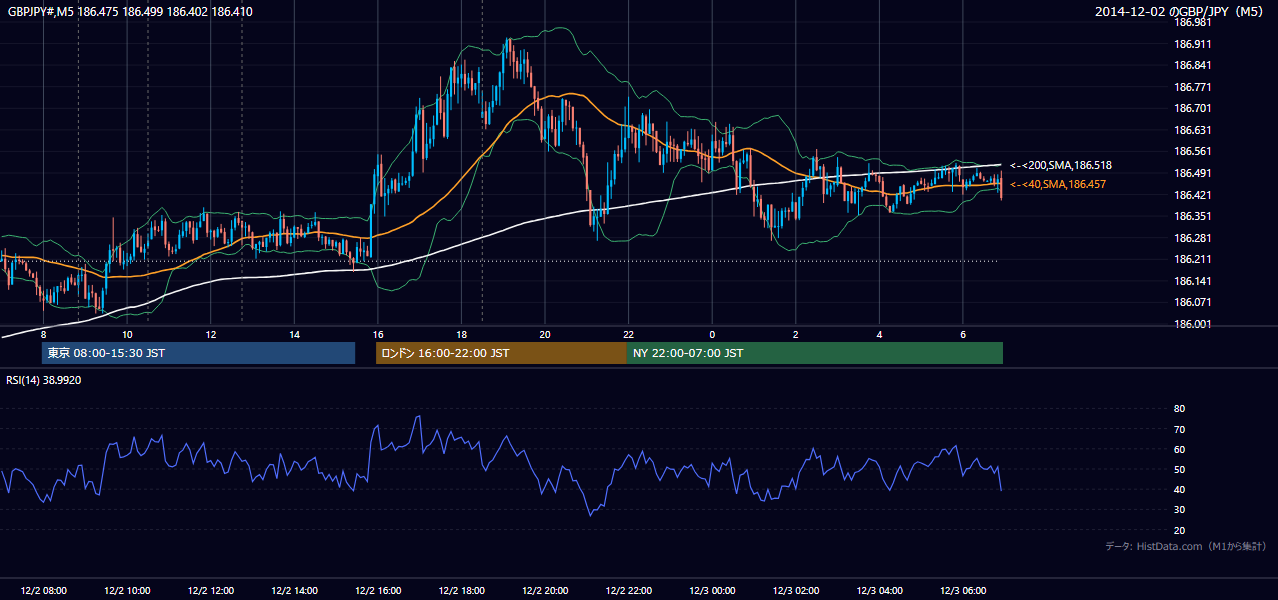Viewport: 1278px width, 600px height.
Task: Click price level 186.351 on the axis
Action: (1193, 216)
